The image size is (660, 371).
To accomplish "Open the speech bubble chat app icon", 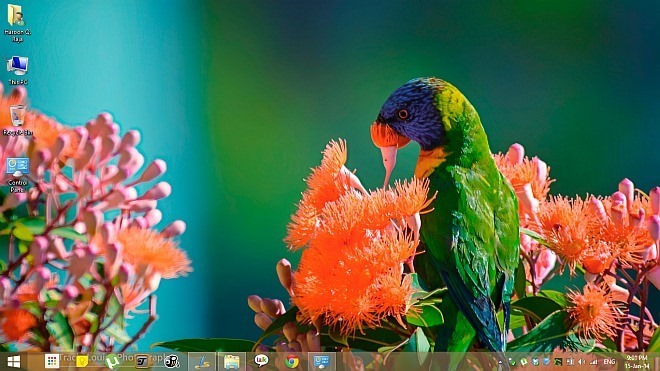I will (261, 361).
